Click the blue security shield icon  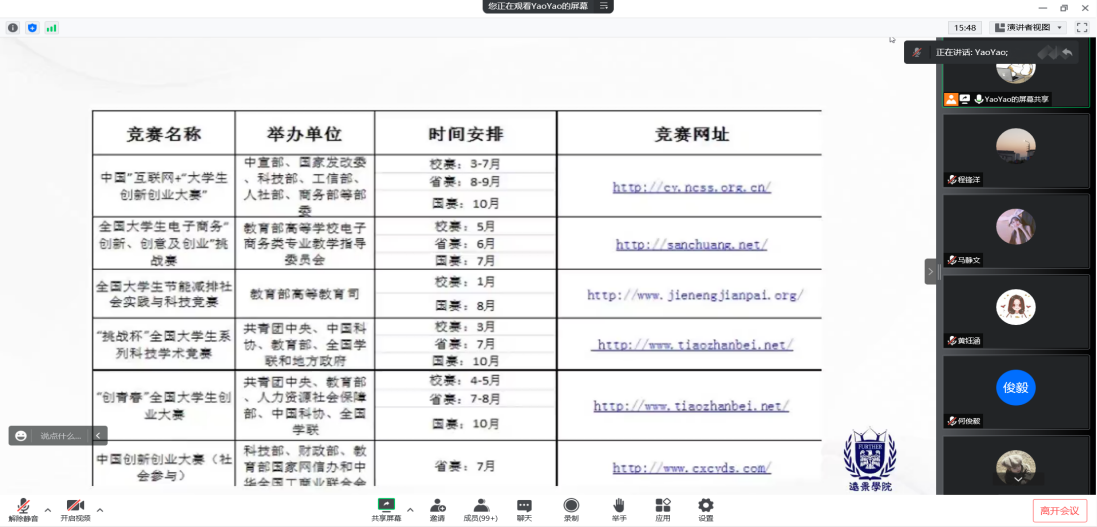pos(32,28)
